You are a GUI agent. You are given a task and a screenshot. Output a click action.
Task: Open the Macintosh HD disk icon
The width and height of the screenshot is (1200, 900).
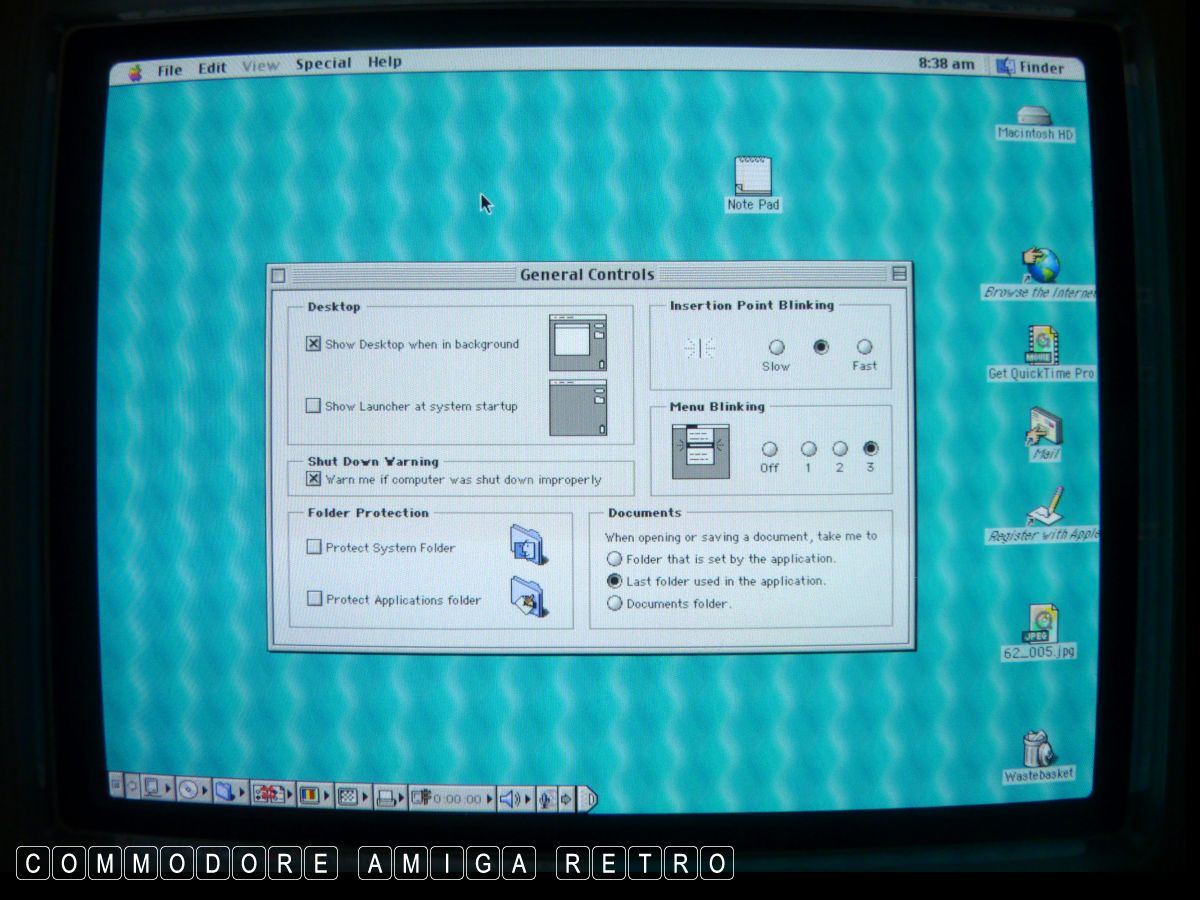point(1035,116)
